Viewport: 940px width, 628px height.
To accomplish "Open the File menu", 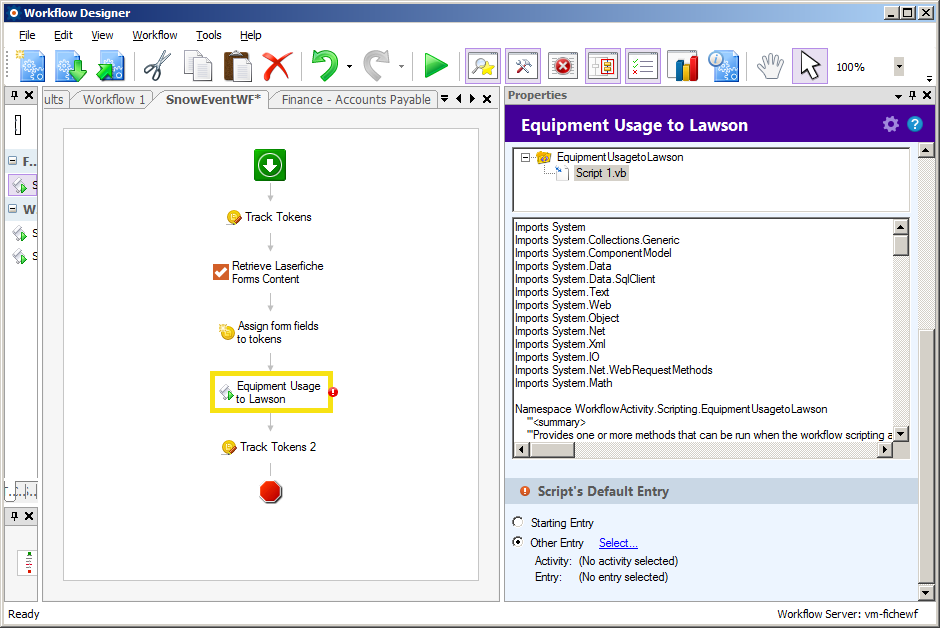I will point(27,35).
